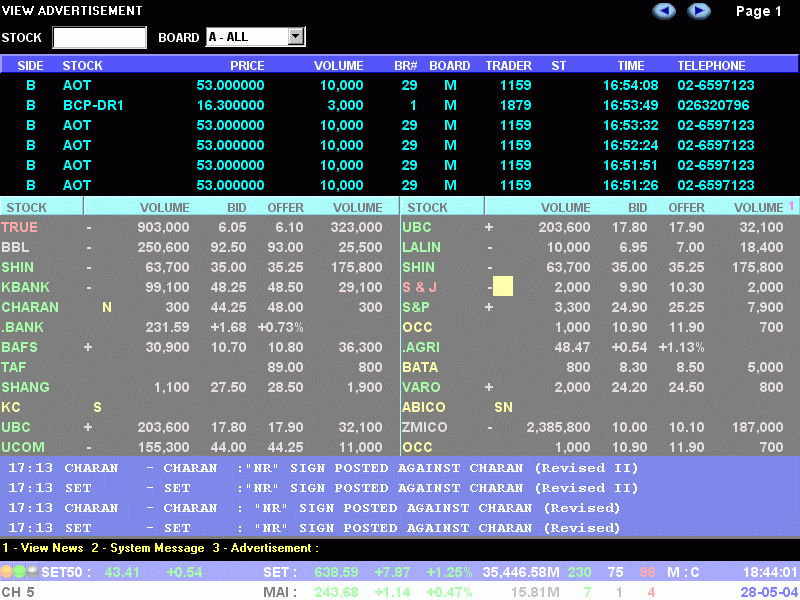
Task: Click MAI index value 243.68
Action: (x=336, y=592)
